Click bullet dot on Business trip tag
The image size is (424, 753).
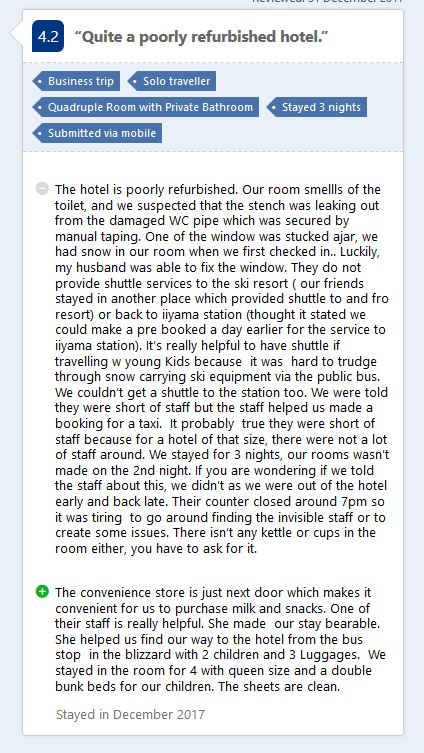[x=39, y=81]
